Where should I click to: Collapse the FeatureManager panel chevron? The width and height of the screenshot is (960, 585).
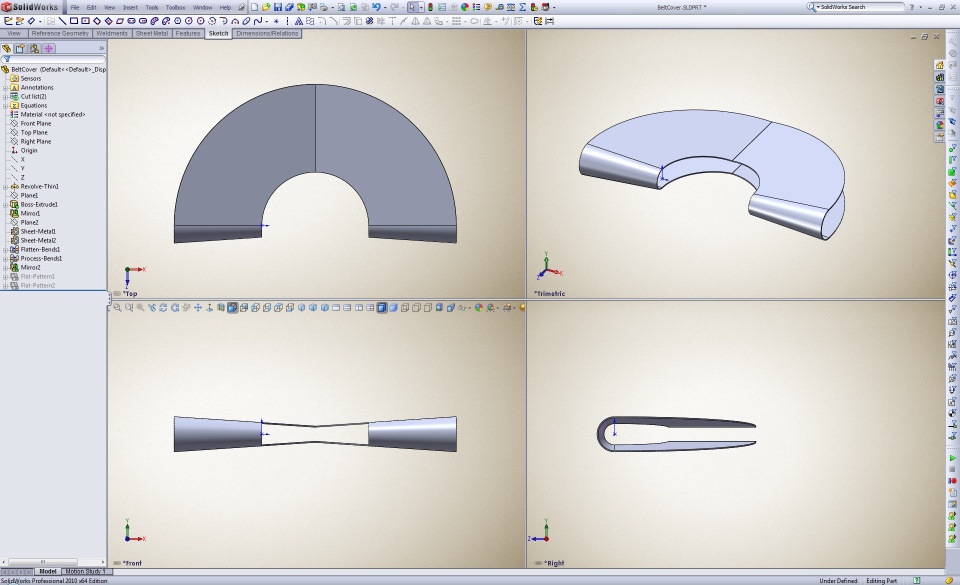pyautogui.click(x=101, y=48)
